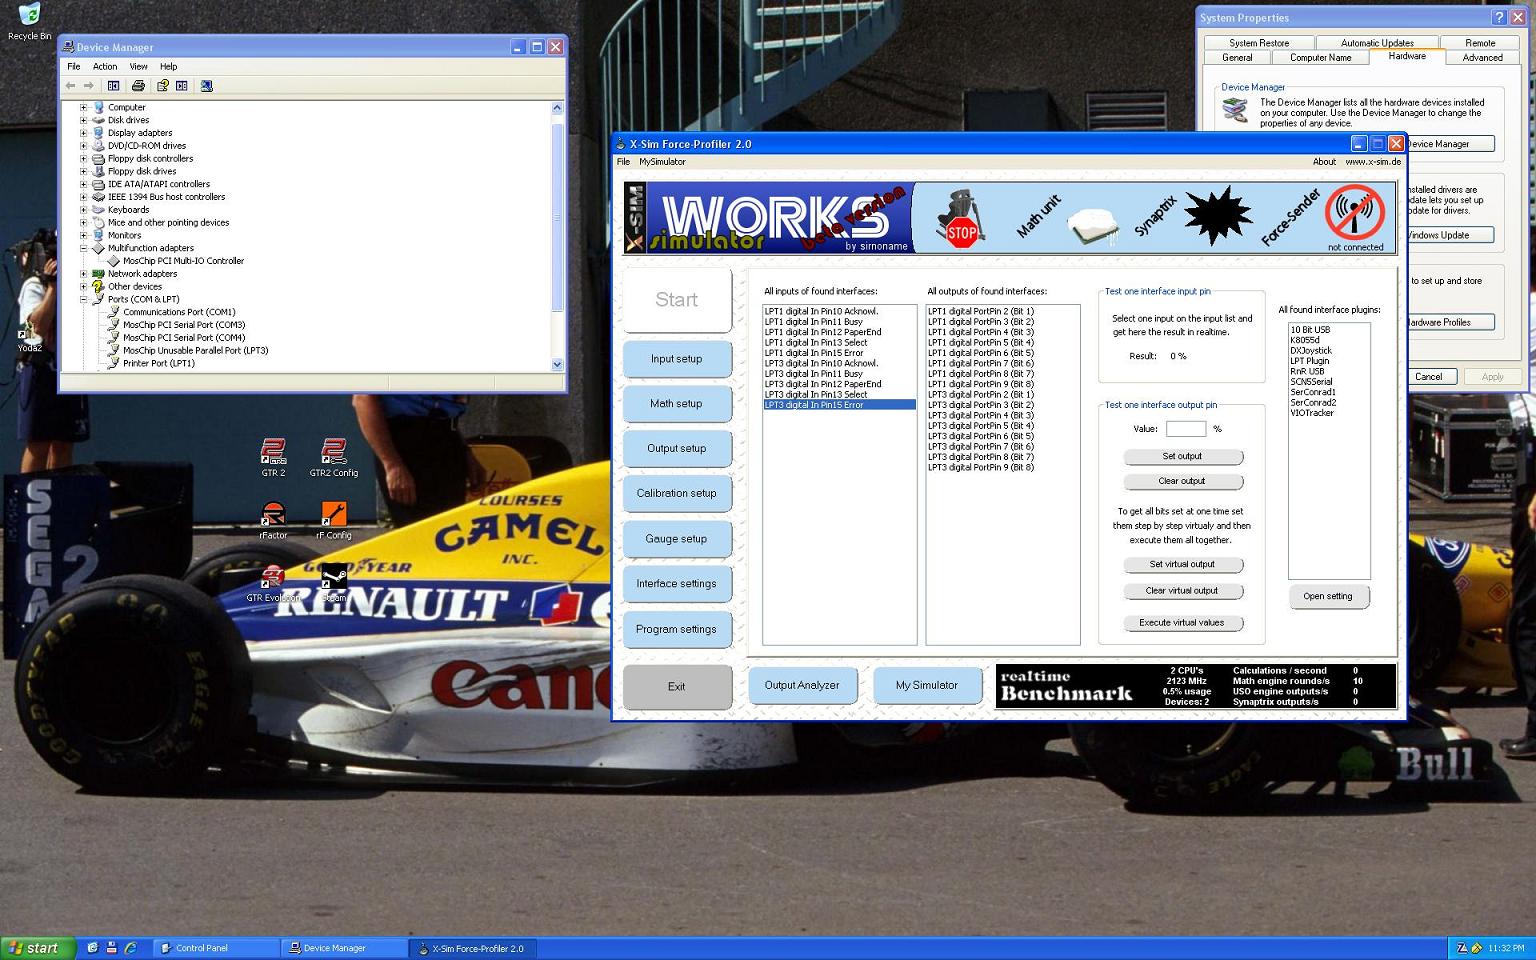Expand the Monitors node
Image resolution: width=1536 pixels, height=960 pixels.
(x=84, y=235)
